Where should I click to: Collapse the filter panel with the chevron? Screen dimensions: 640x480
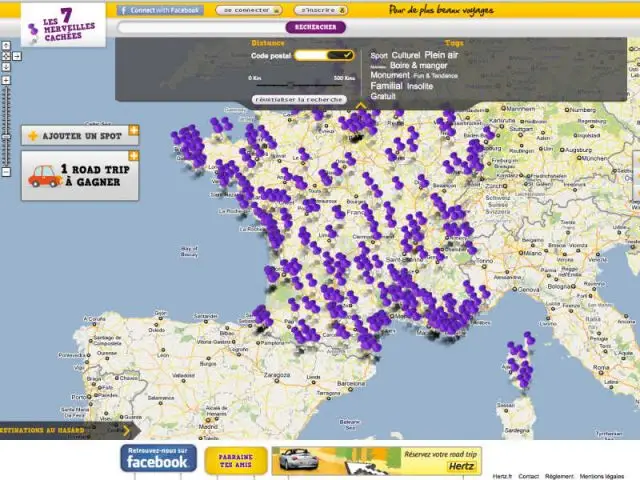pos(361,106)
